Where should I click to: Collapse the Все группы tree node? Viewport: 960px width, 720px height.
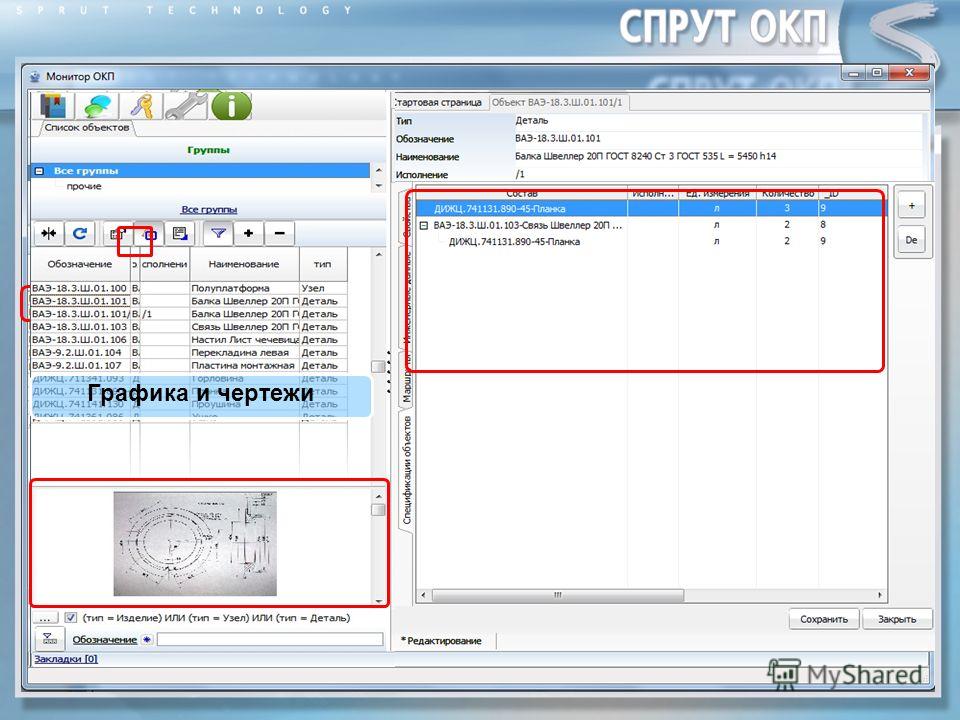(39, 171)
